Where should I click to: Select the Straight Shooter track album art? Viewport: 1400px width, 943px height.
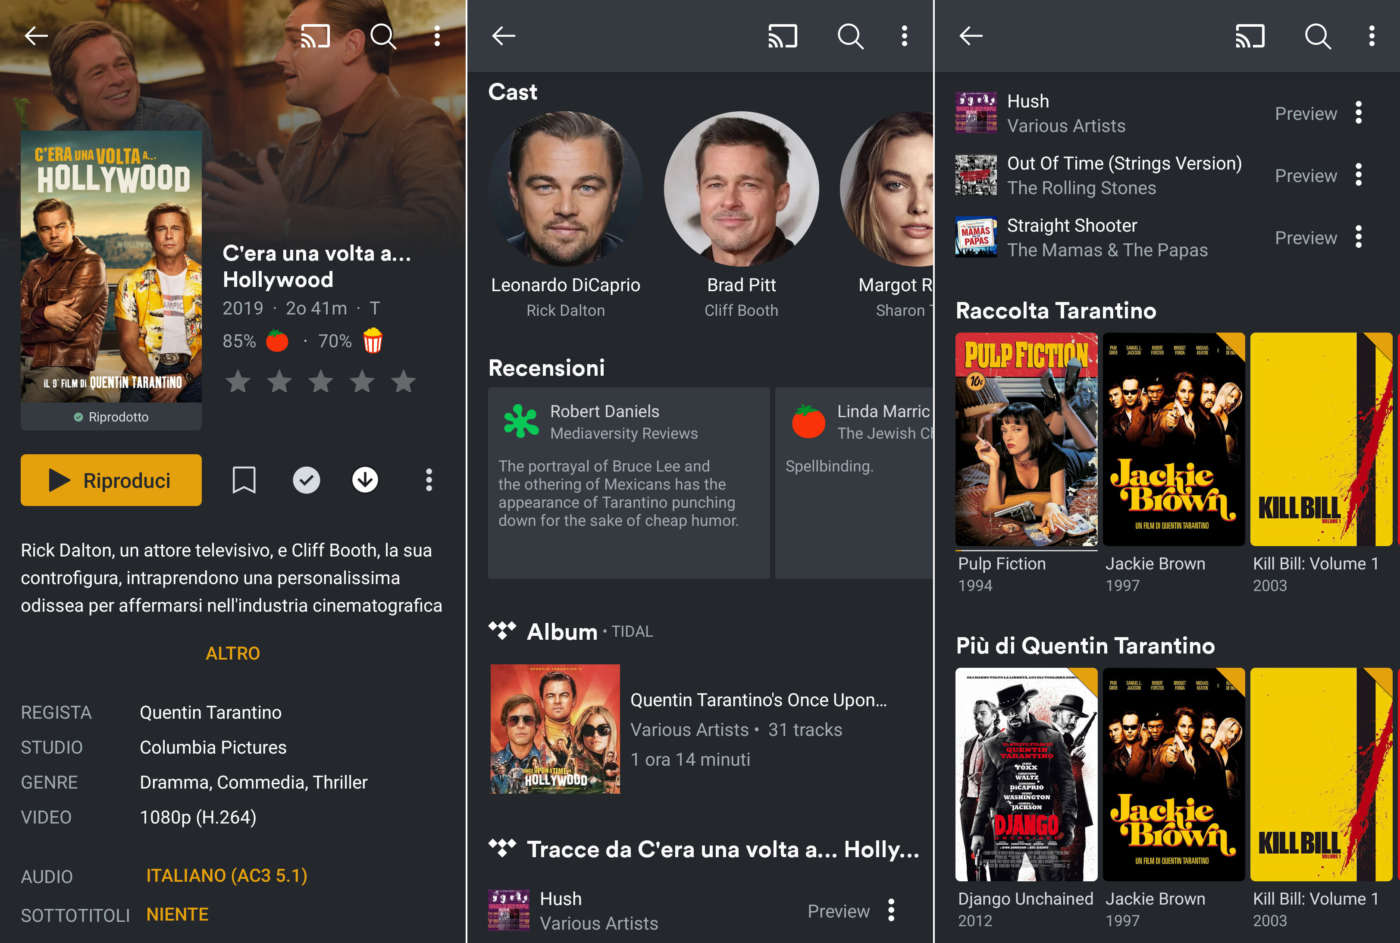[976, 237]
